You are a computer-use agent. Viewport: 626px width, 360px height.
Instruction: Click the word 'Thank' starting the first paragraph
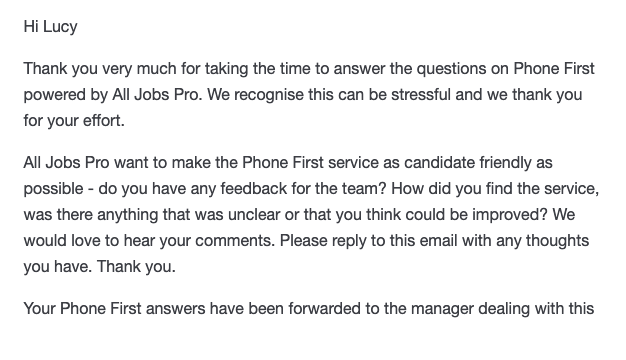coord(46,69)
